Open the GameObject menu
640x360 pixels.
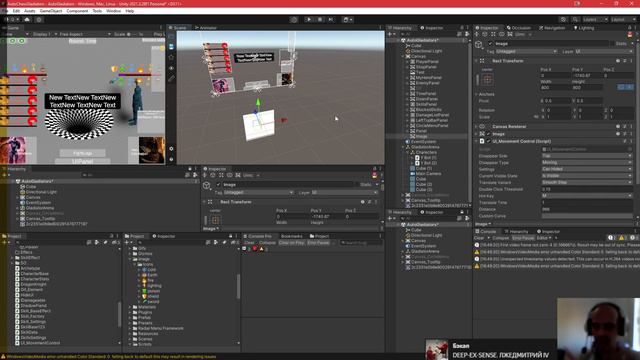51,11
